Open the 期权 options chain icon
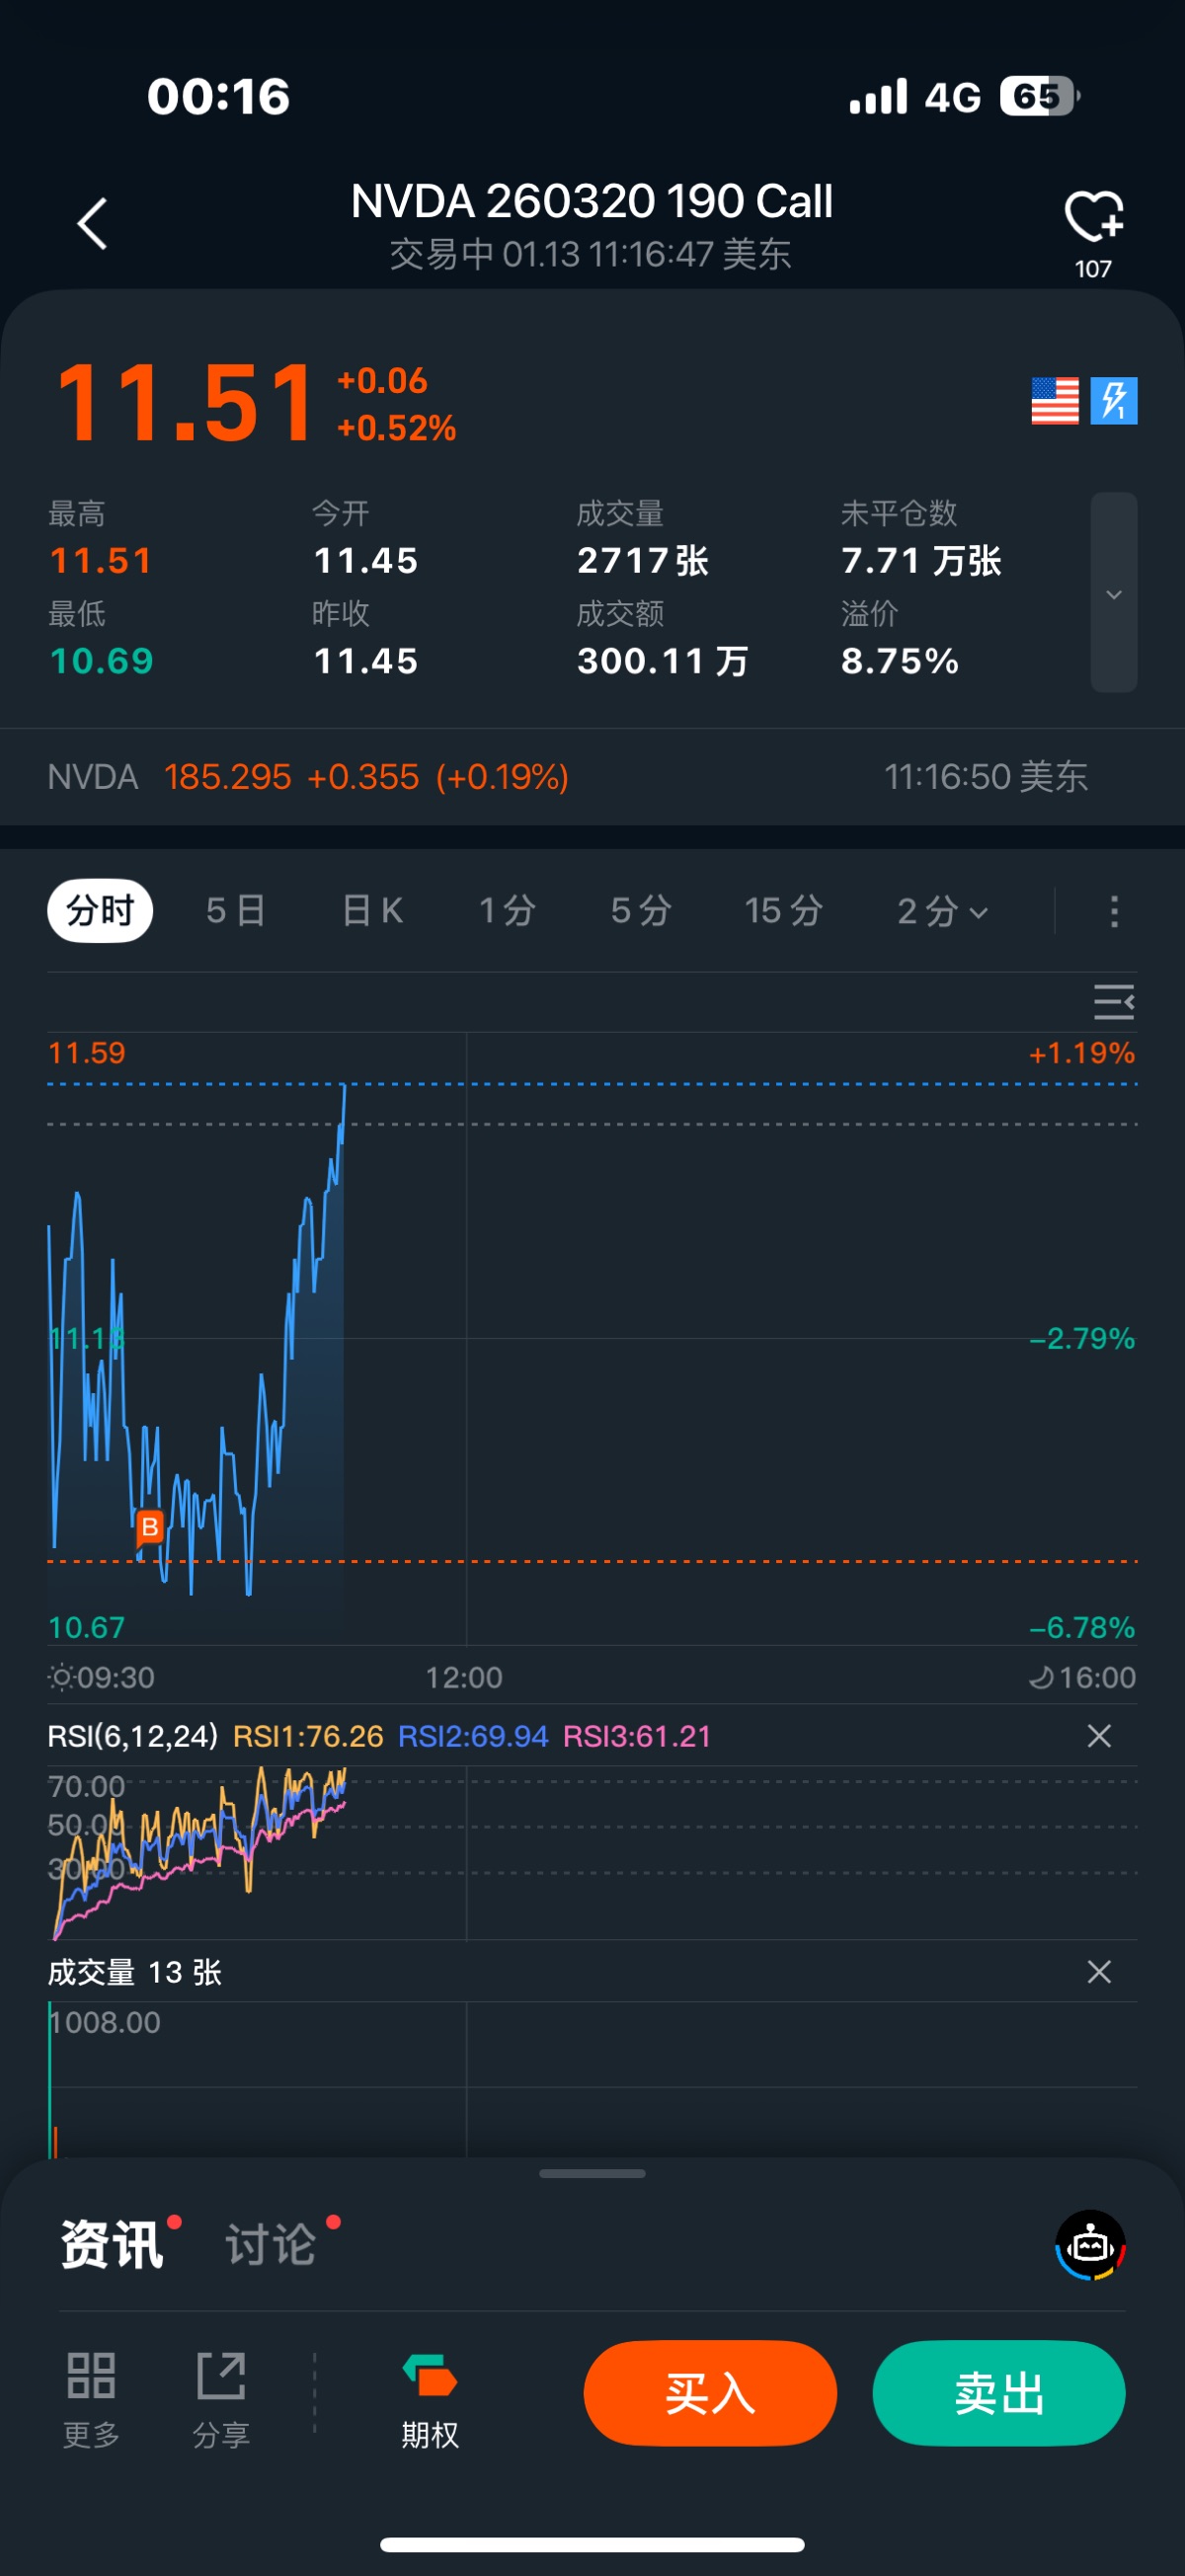This screenshot has height=2576, width=1185. pyautogui.click(x=430, y=2397)
